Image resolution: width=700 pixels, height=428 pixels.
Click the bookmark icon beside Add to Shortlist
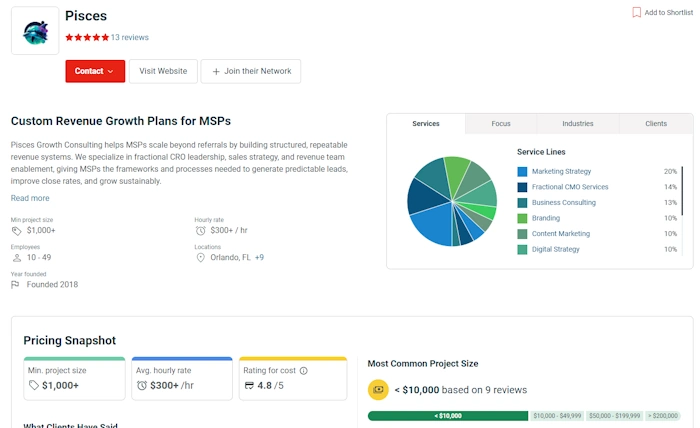(x=637, y=12)
